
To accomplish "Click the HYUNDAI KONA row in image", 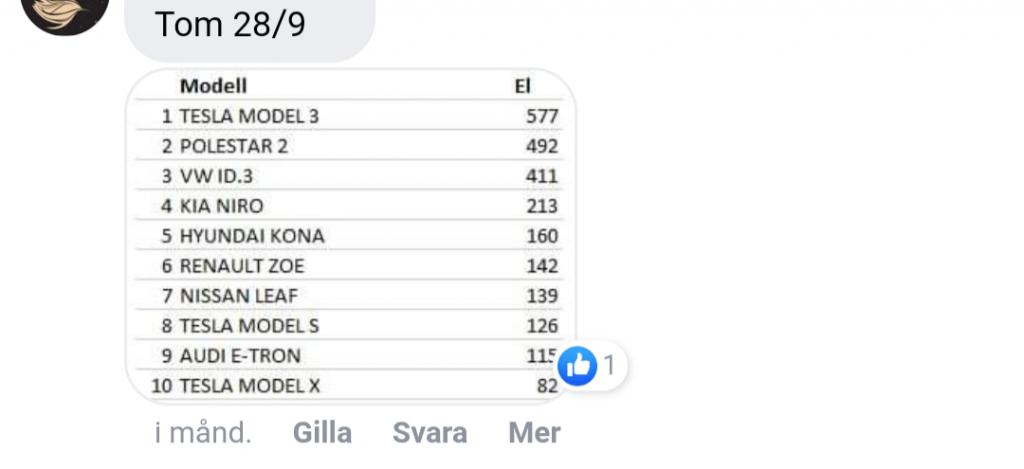I will coord(349,236).
